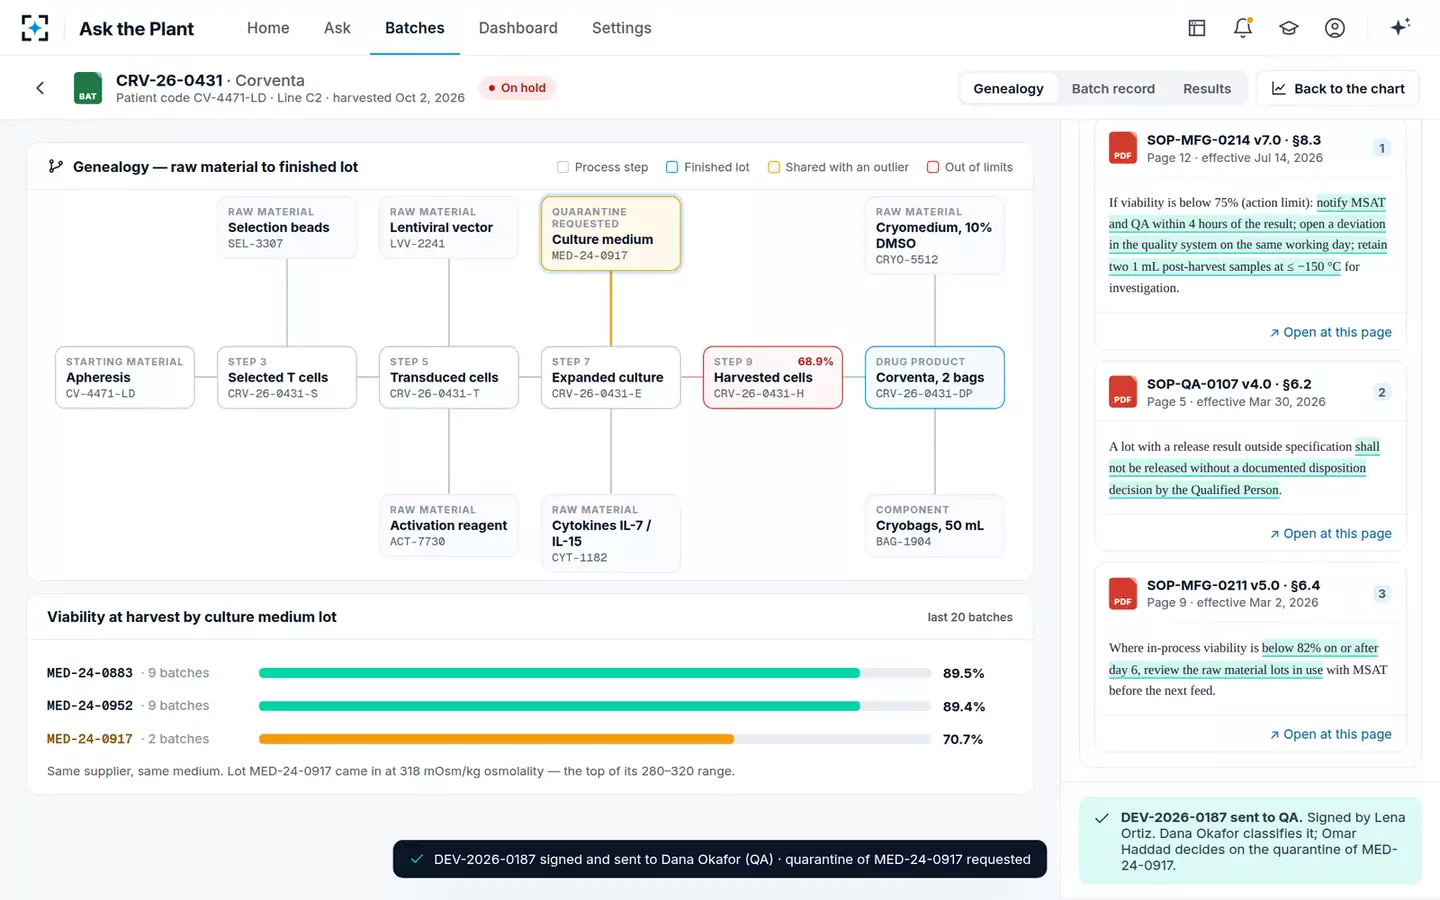The height and width of the screenshot is (900, 1440).
Task: Open the Ask menu item
Action: point(337,28)
